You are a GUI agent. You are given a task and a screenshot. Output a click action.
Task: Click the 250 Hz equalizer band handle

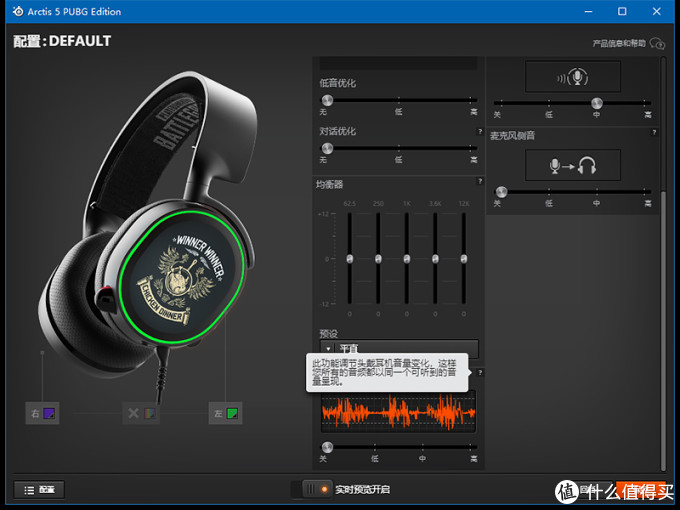(x=378, y=259)
